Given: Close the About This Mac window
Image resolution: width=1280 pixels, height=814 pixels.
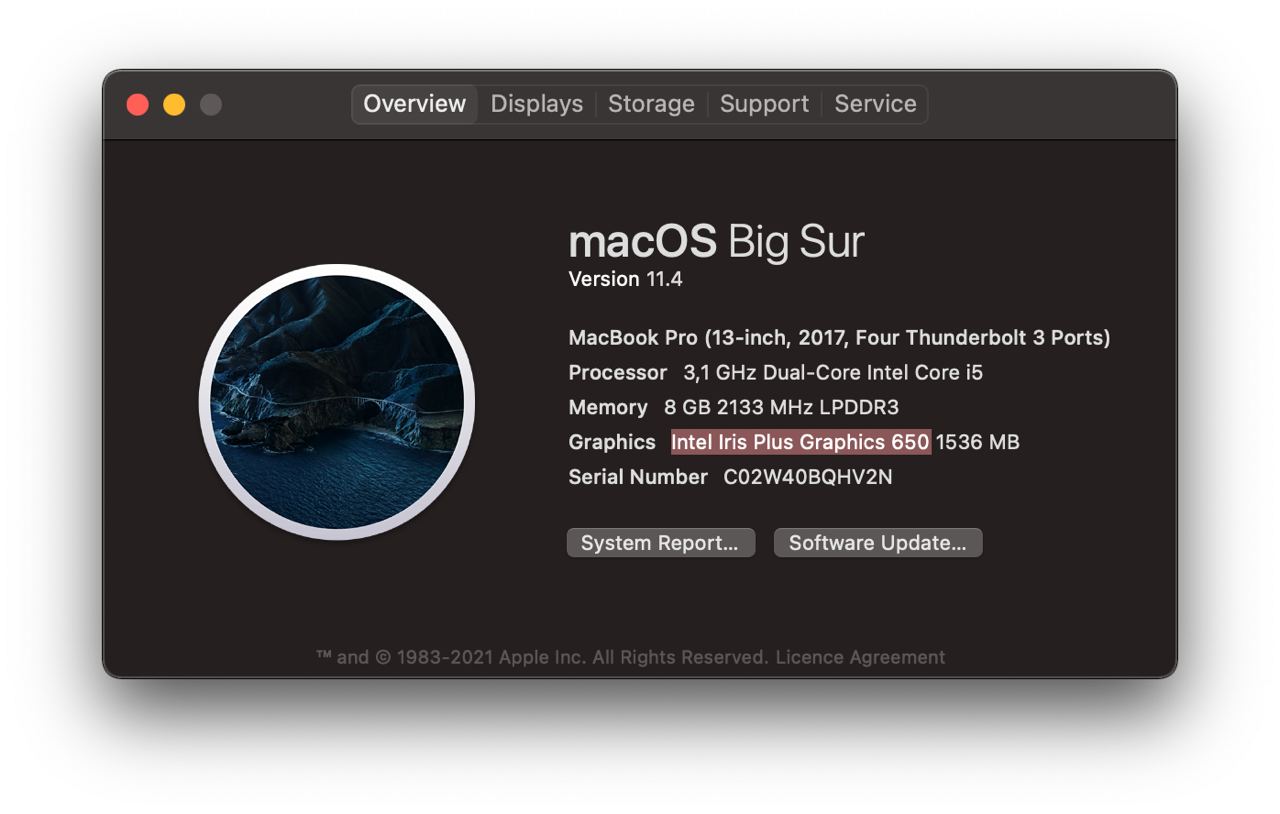Looking at the screenshot, I should coord(138,104).
